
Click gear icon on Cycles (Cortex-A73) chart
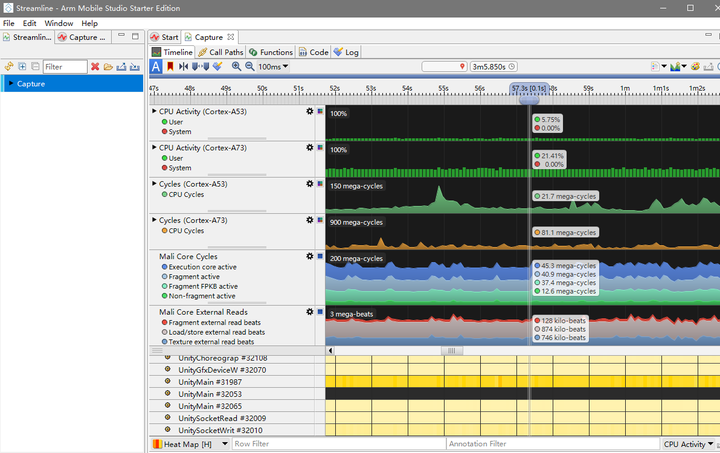pos(310,220)
